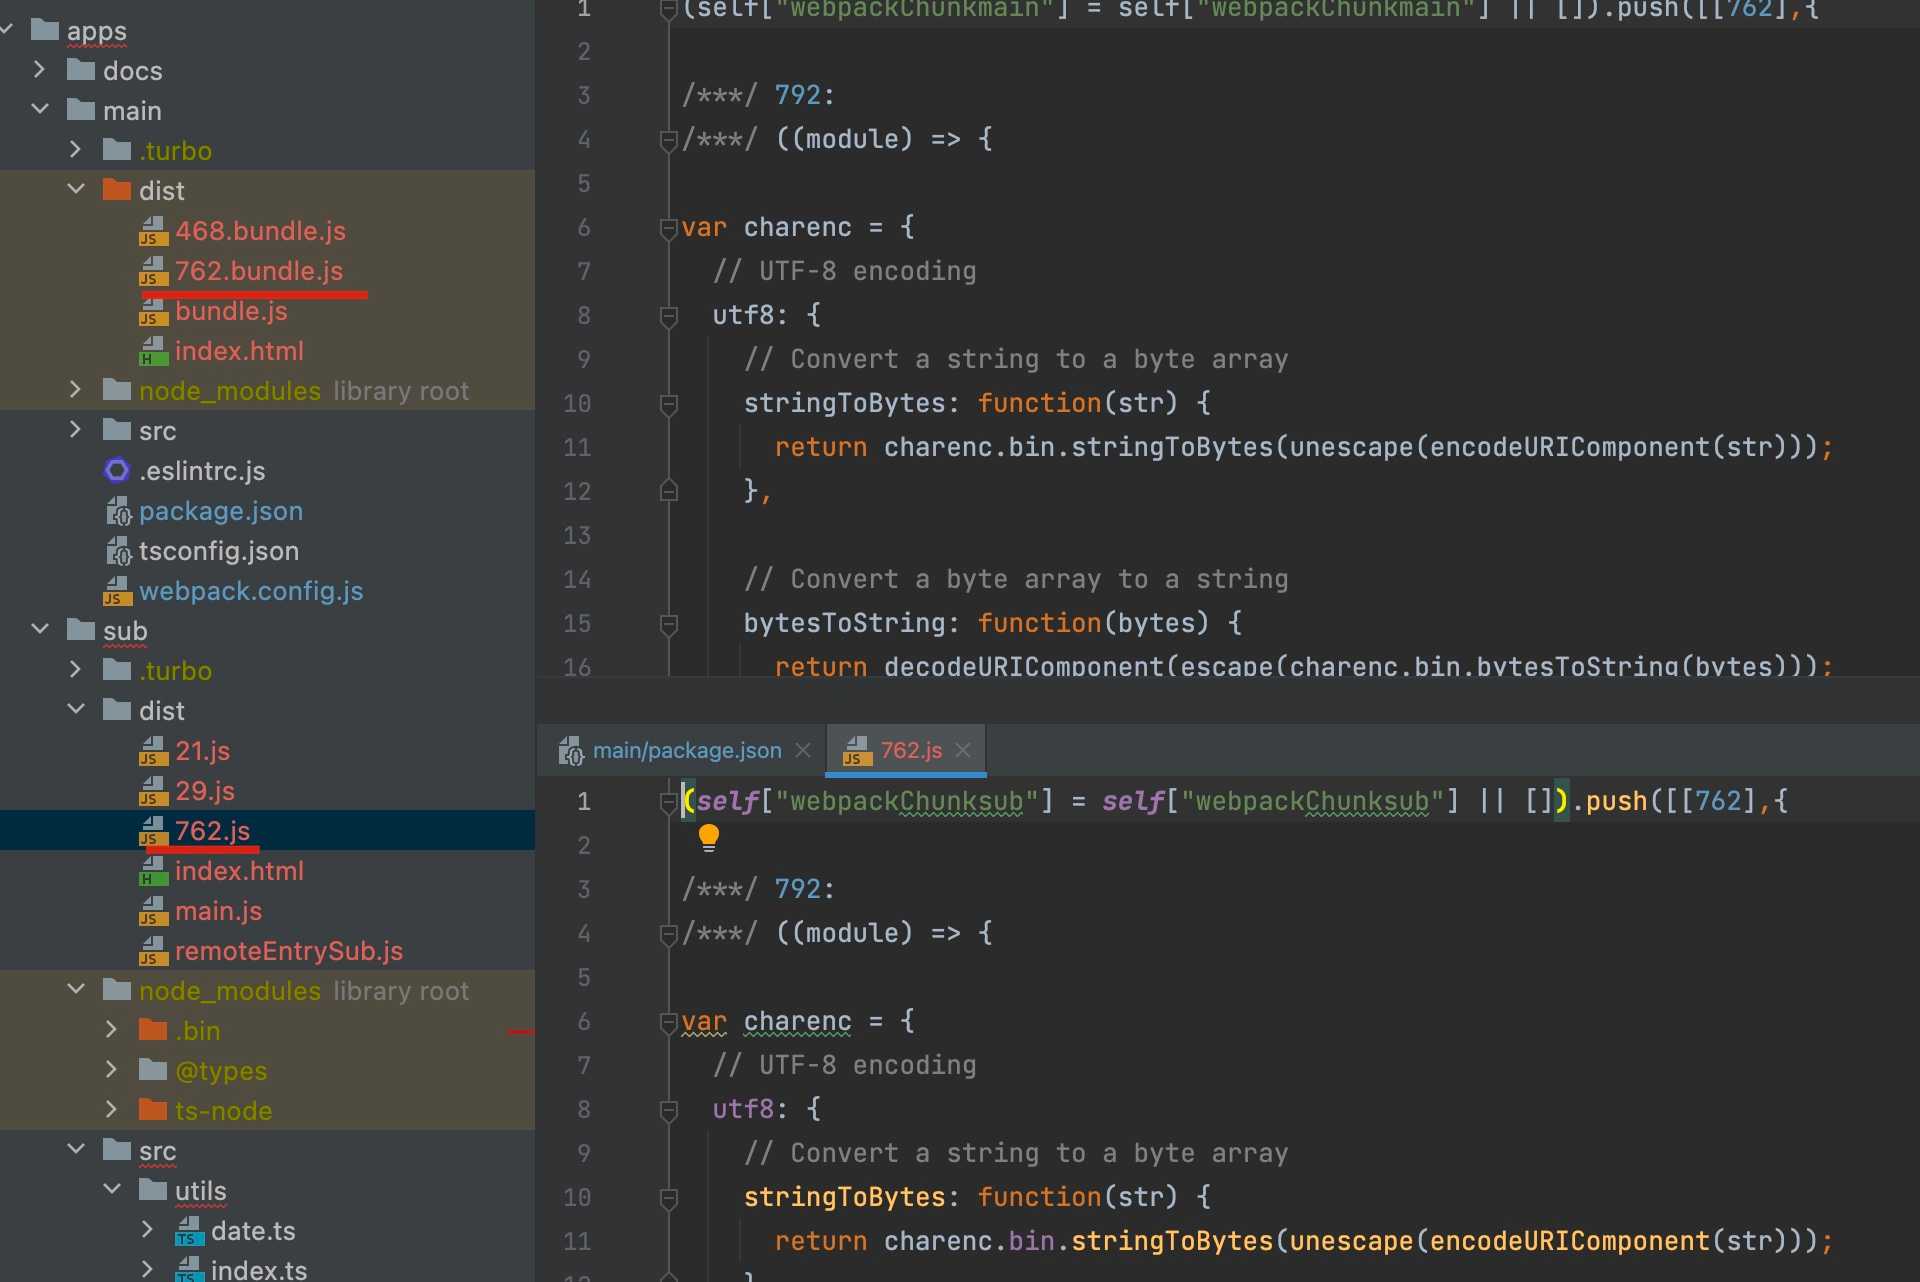Select webpack.config.js in the tree
Image resolution: width=1920 pixels, height=1282 pixels.
(x=251, y=591)
